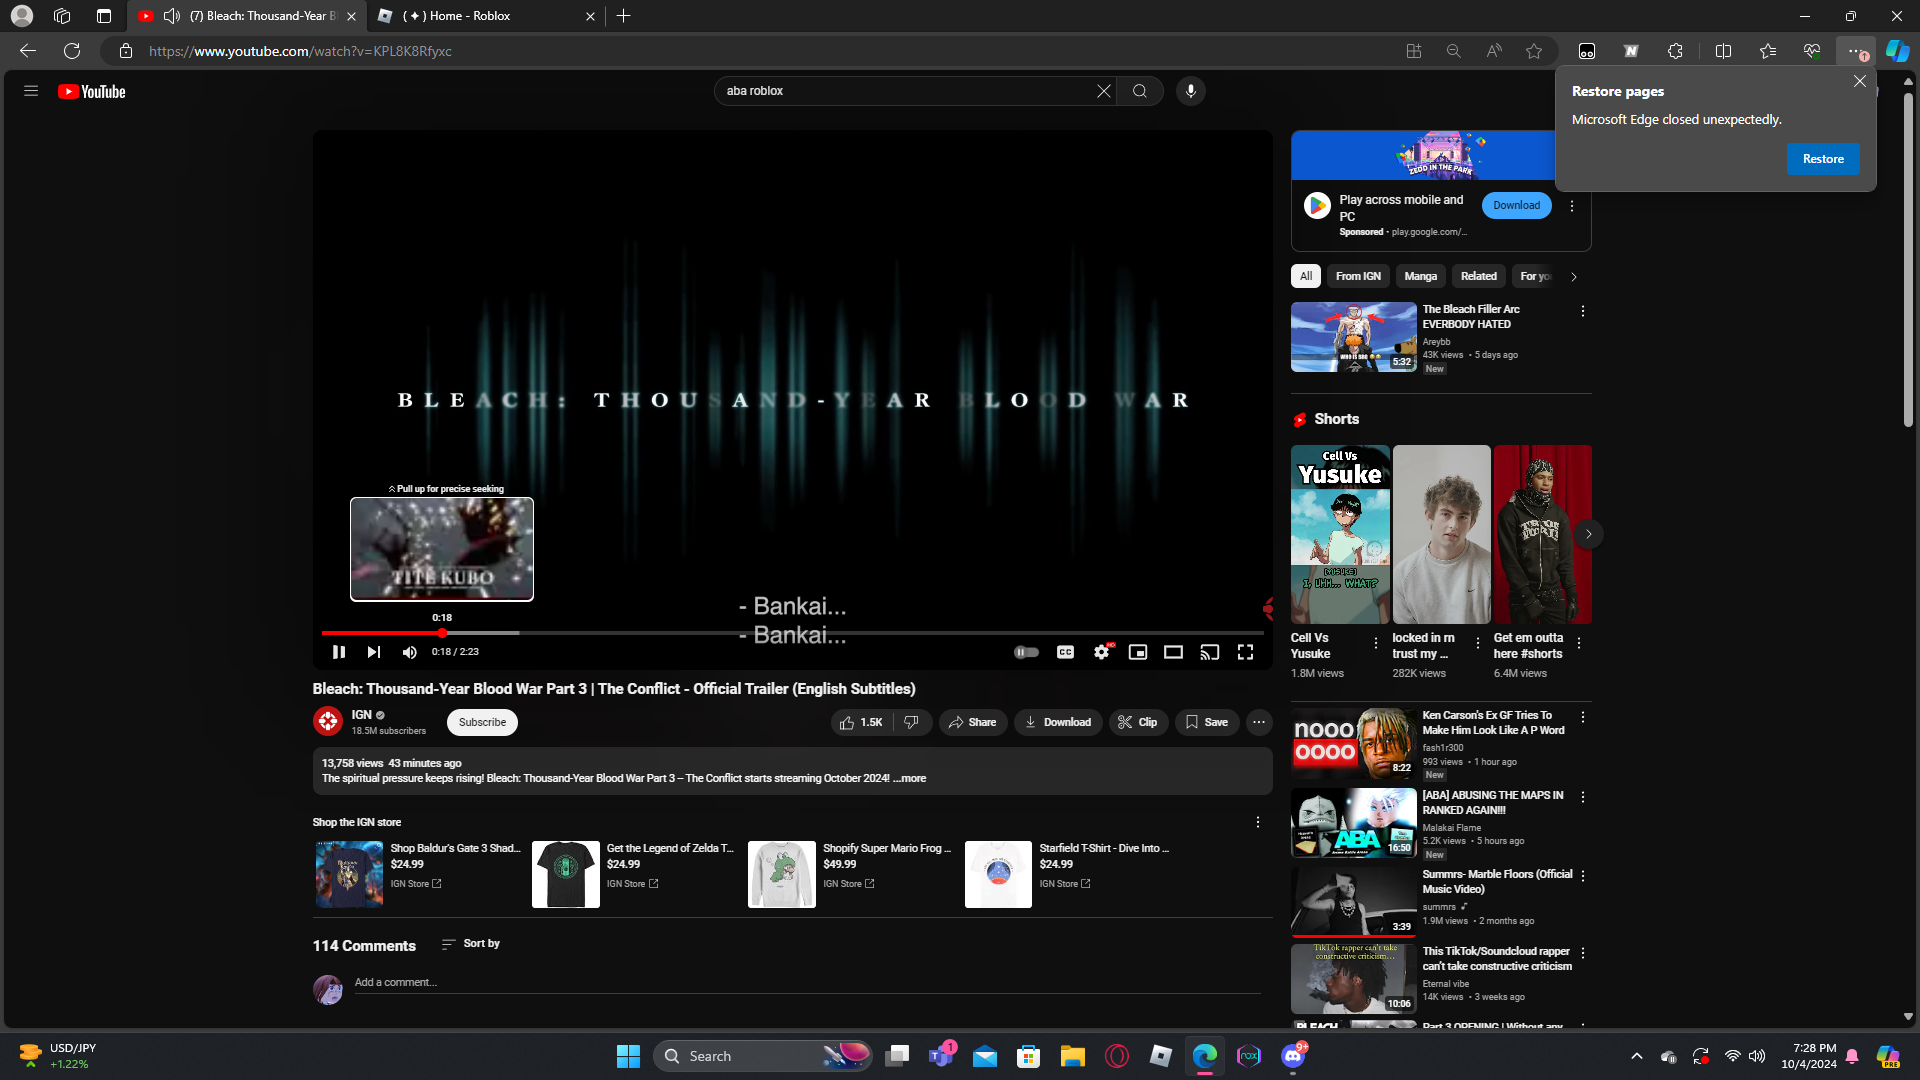1920x1080 pixels.
Task: Open Cell Vs Yusuke short thumbnail
Action: coord(1340,534)
